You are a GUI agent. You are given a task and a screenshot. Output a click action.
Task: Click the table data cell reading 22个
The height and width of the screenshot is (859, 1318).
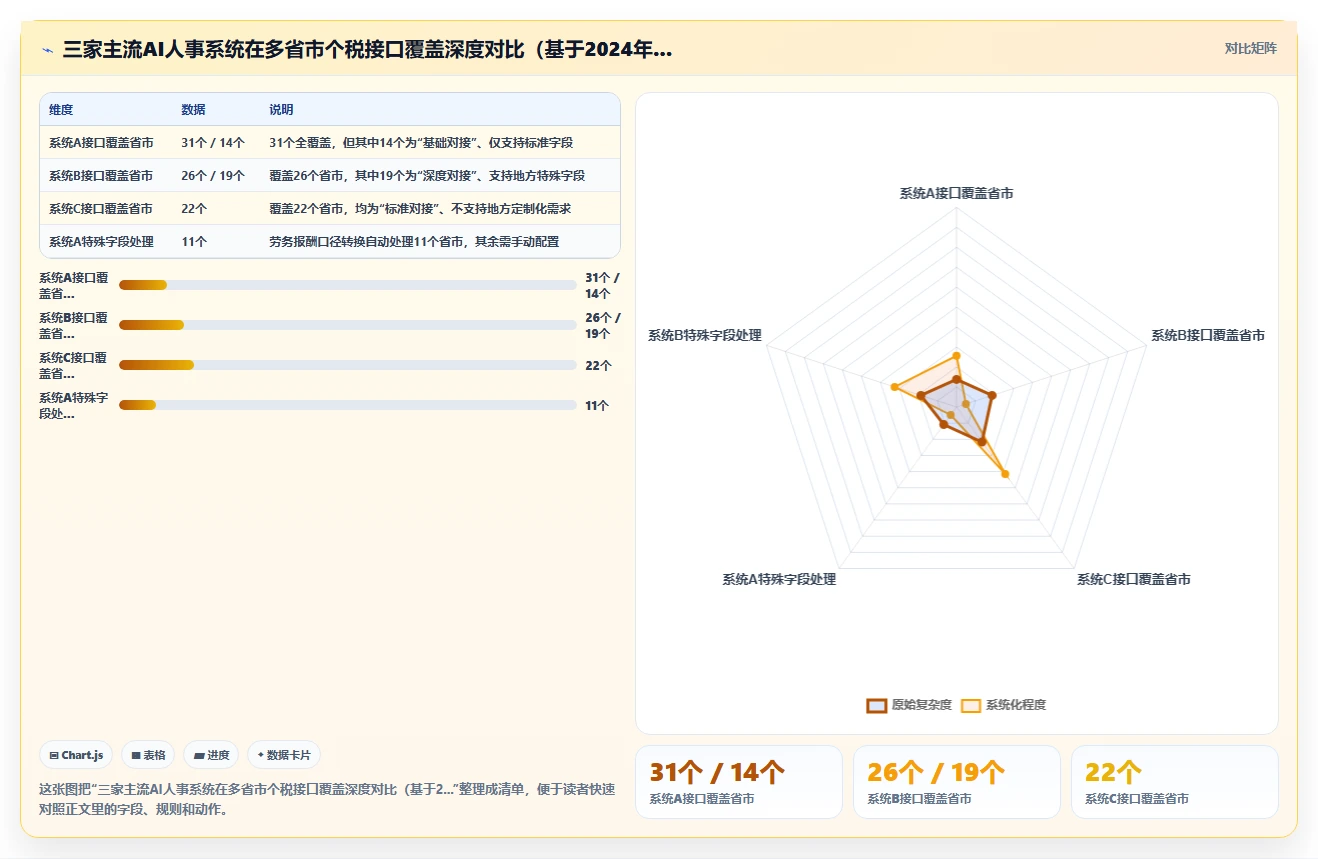click(194, 209)
